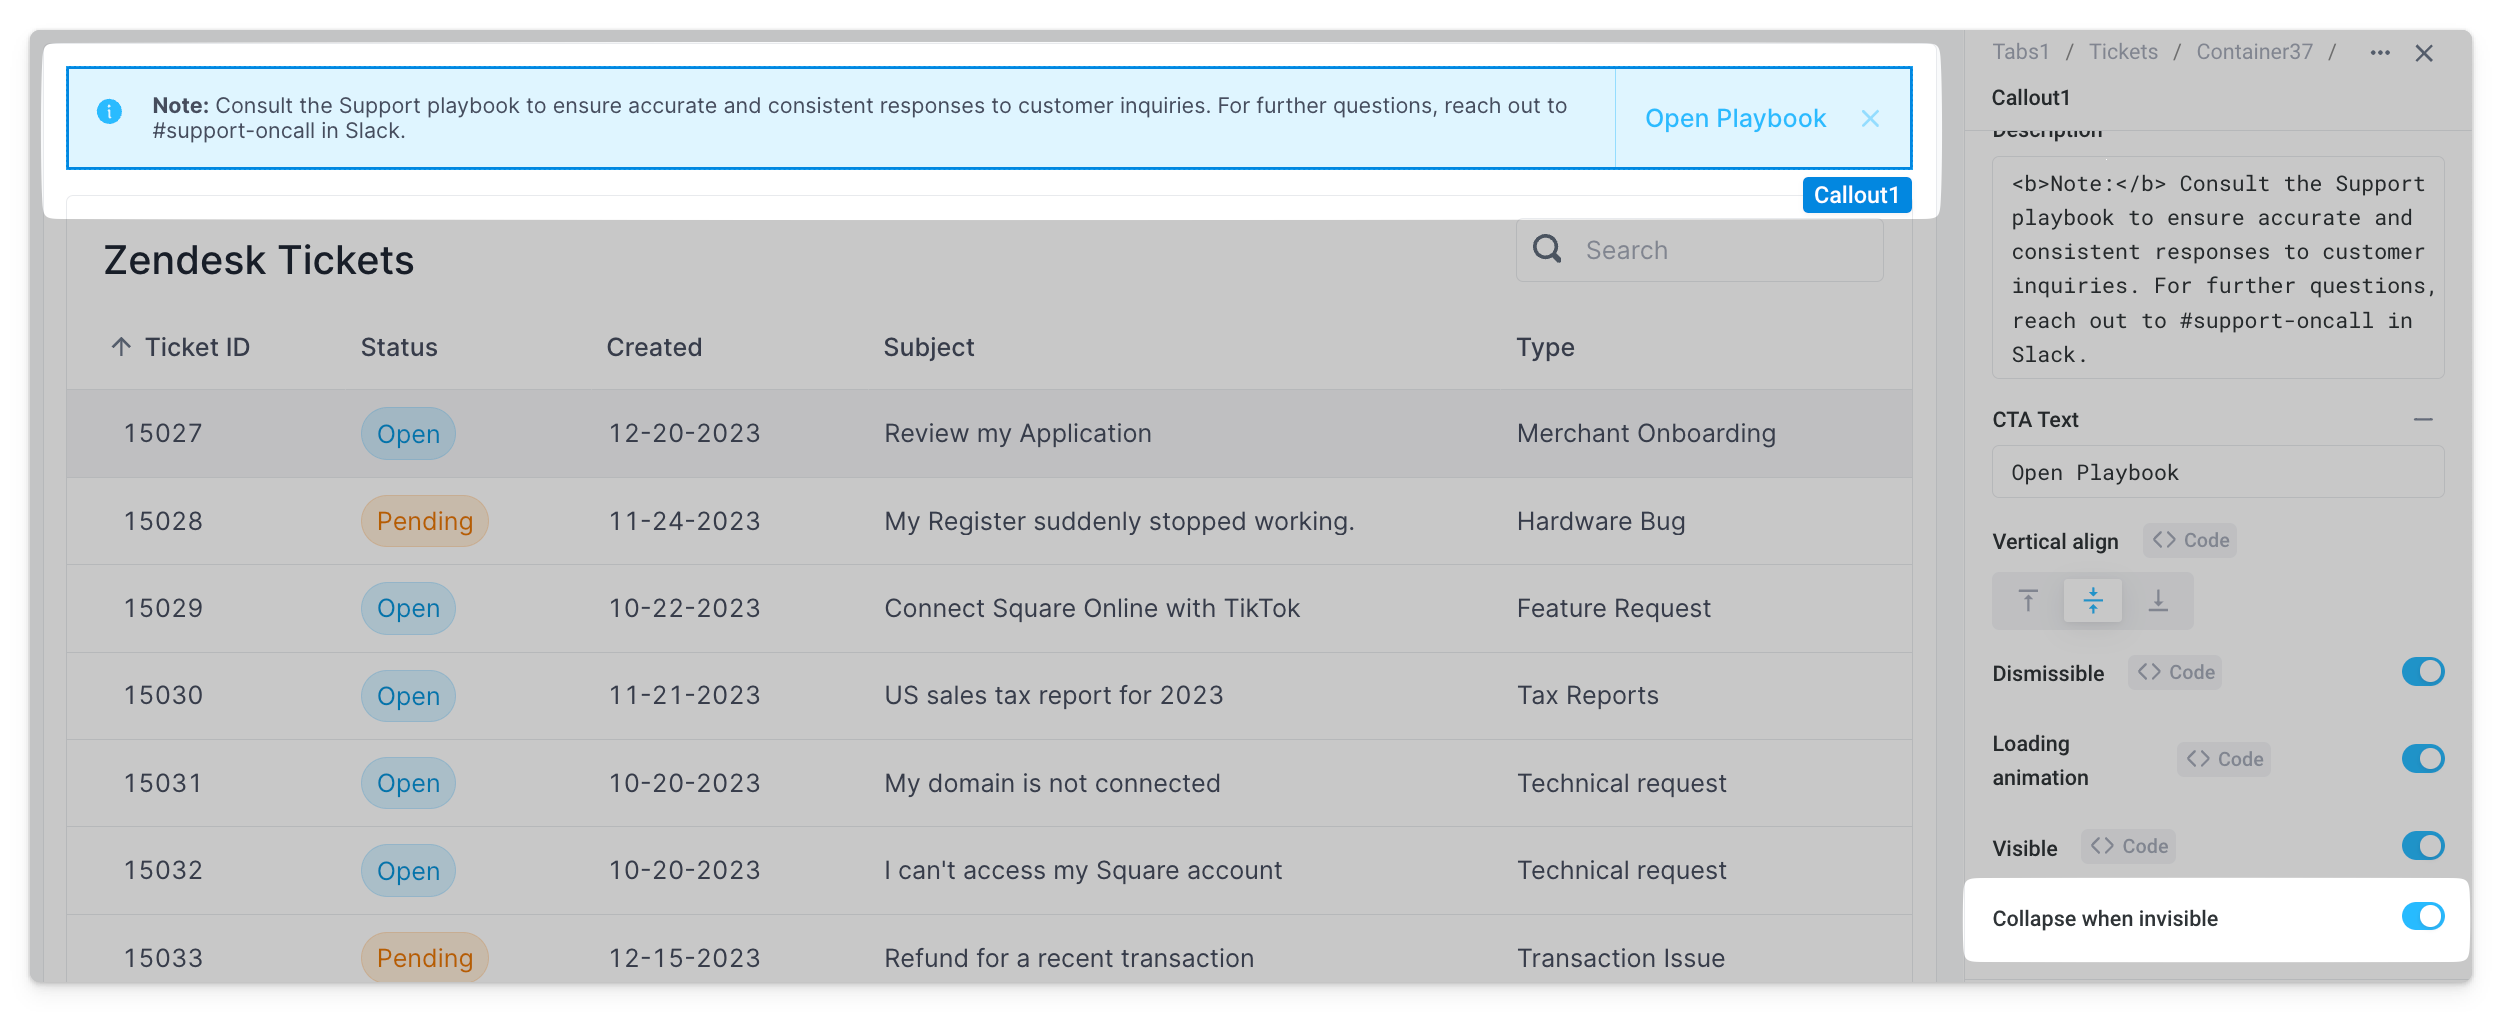2502x1012 pixels.
Task: Turn off Collapse when invisible
Action: click(x=2422, y=917)
